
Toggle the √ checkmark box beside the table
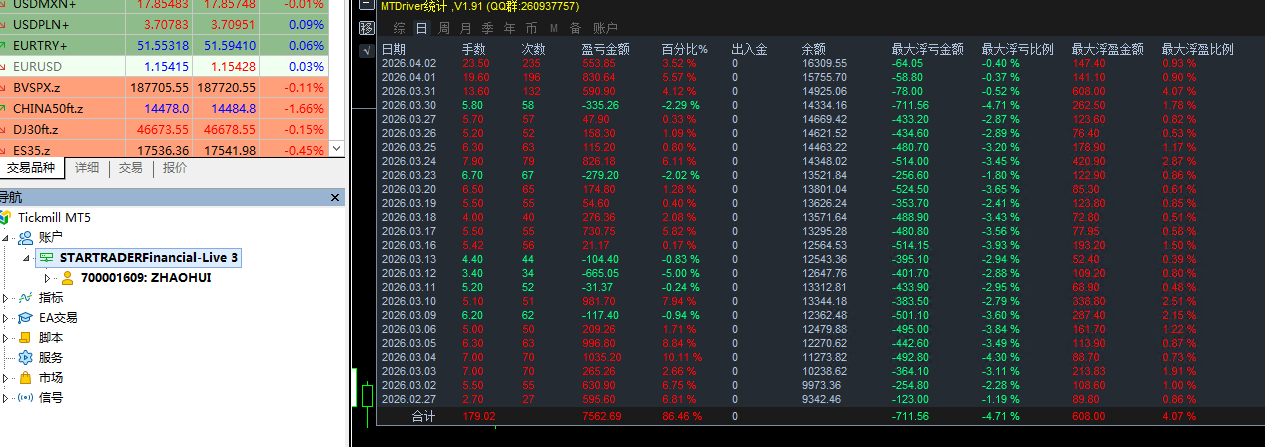(366, 49)
